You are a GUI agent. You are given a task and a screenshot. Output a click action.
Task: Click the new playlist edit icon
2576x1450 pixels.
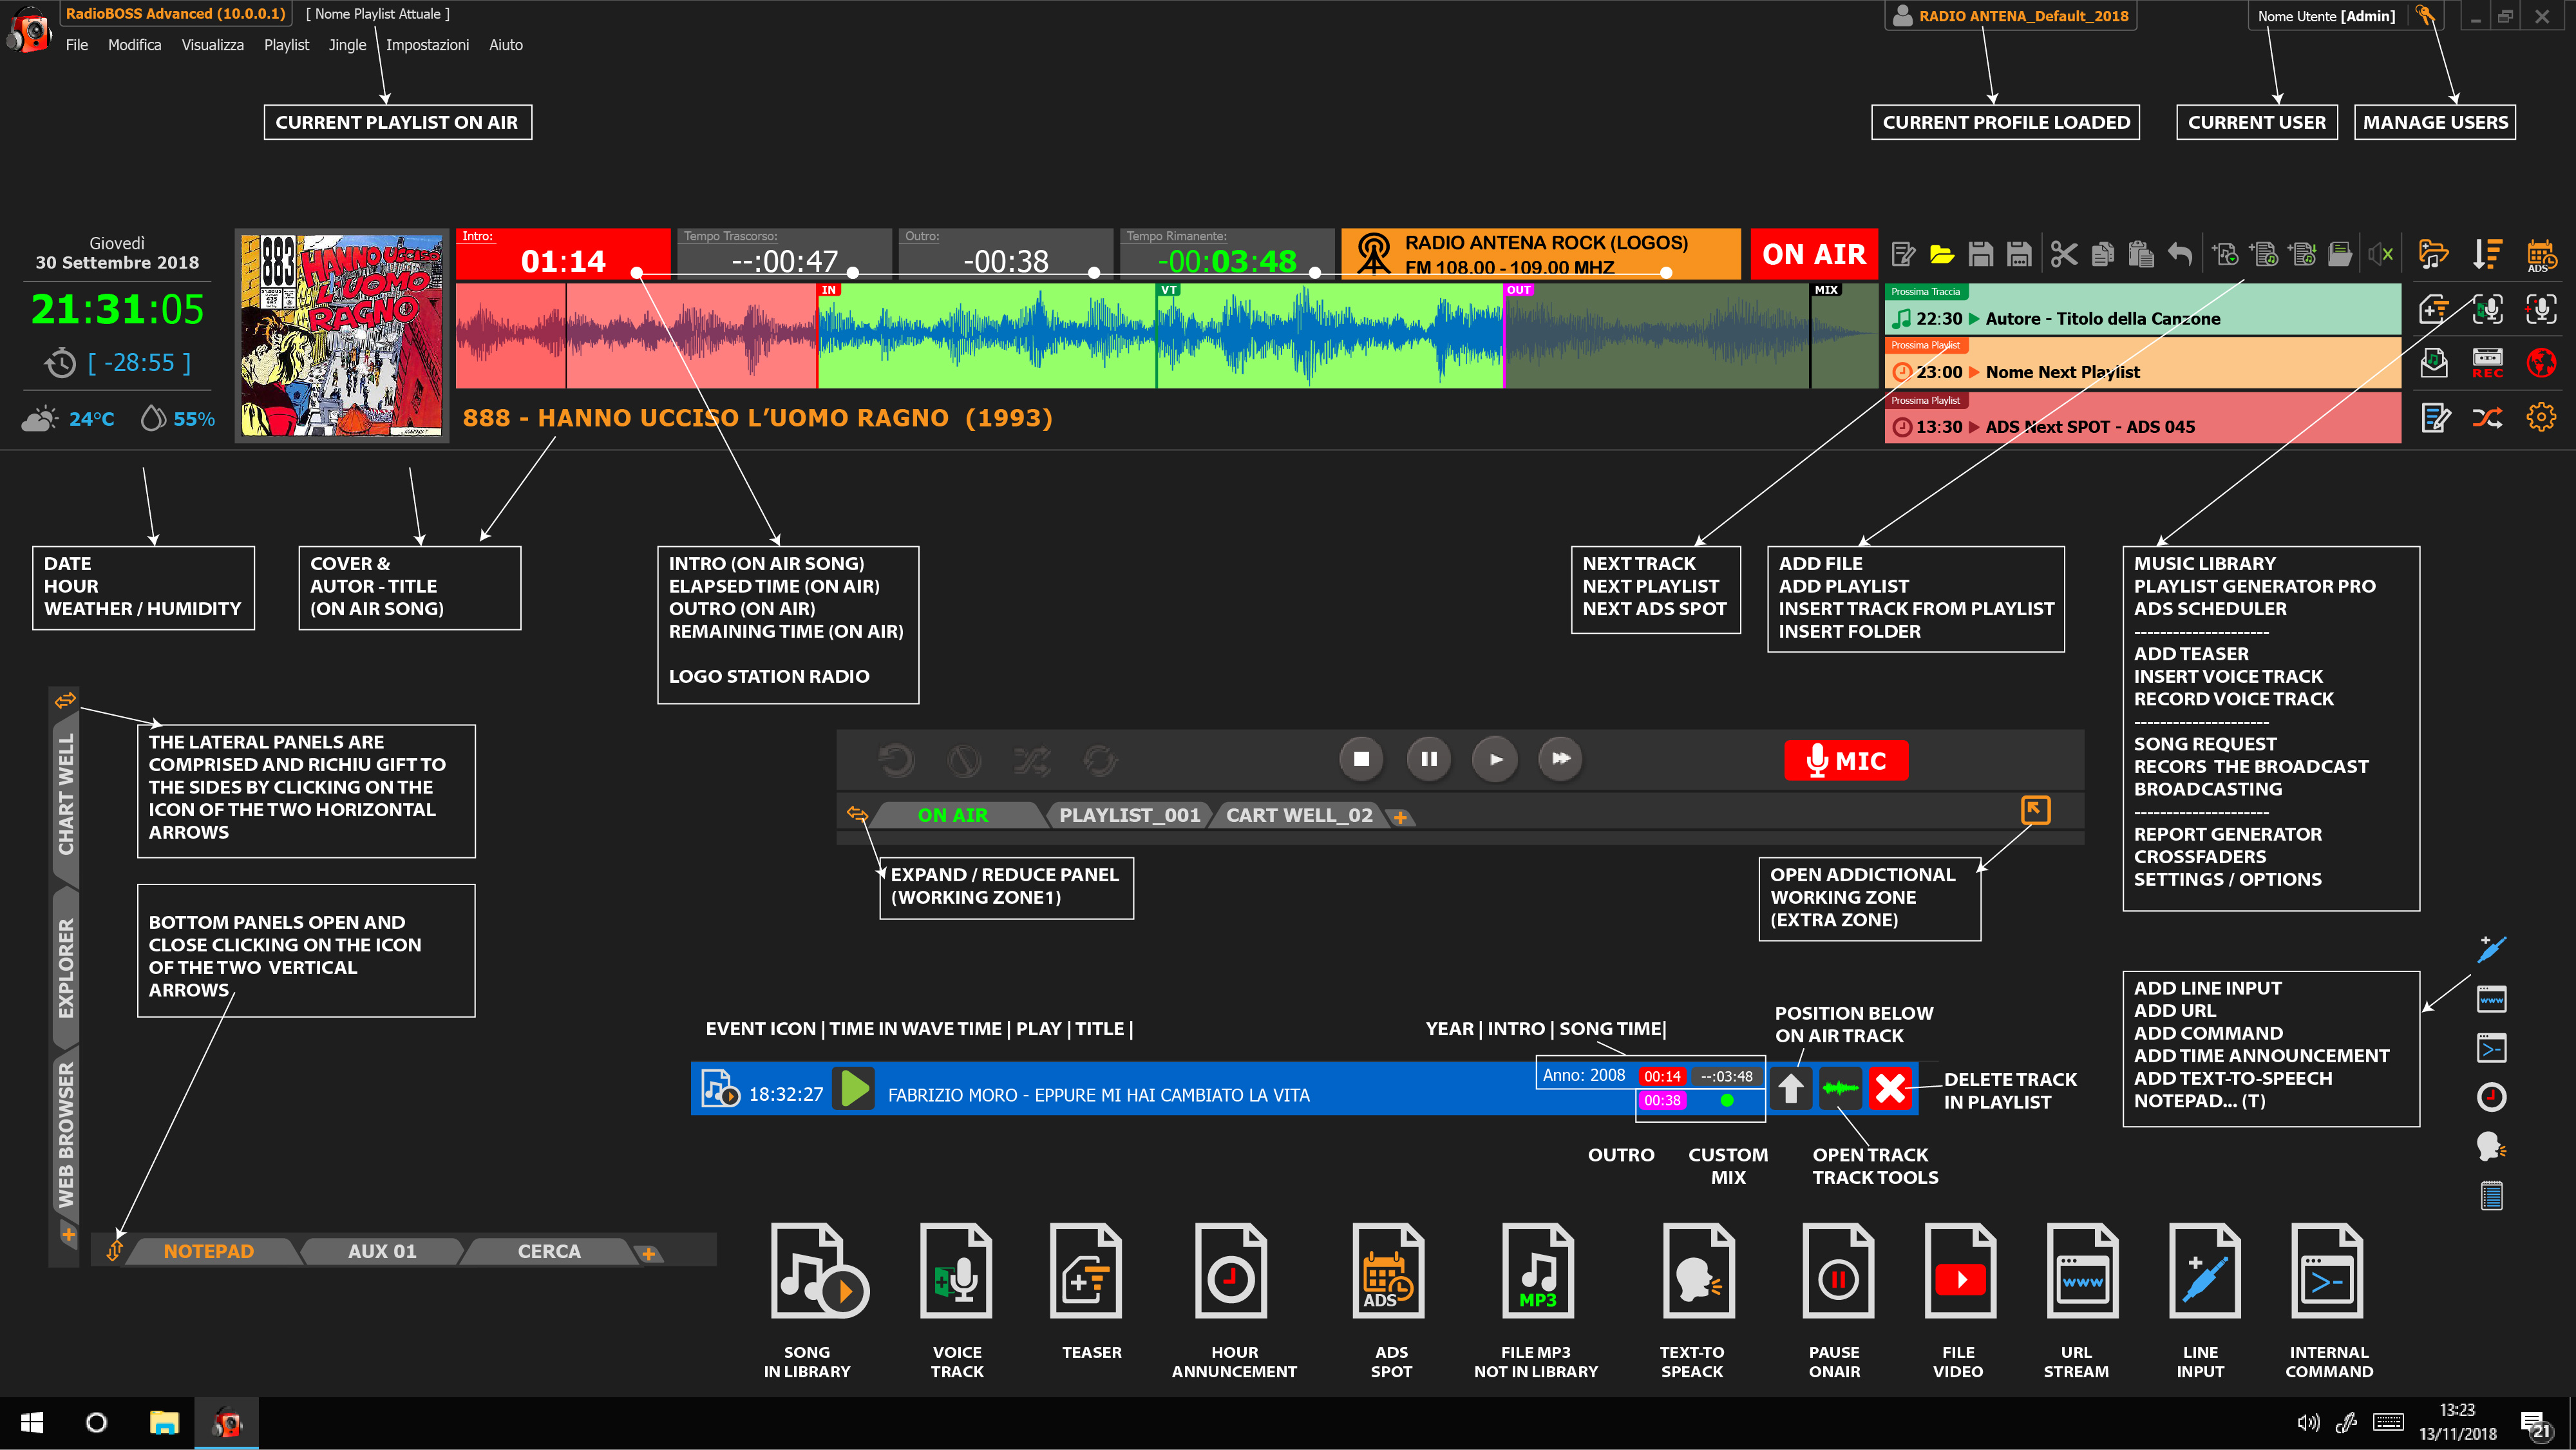1903,255
